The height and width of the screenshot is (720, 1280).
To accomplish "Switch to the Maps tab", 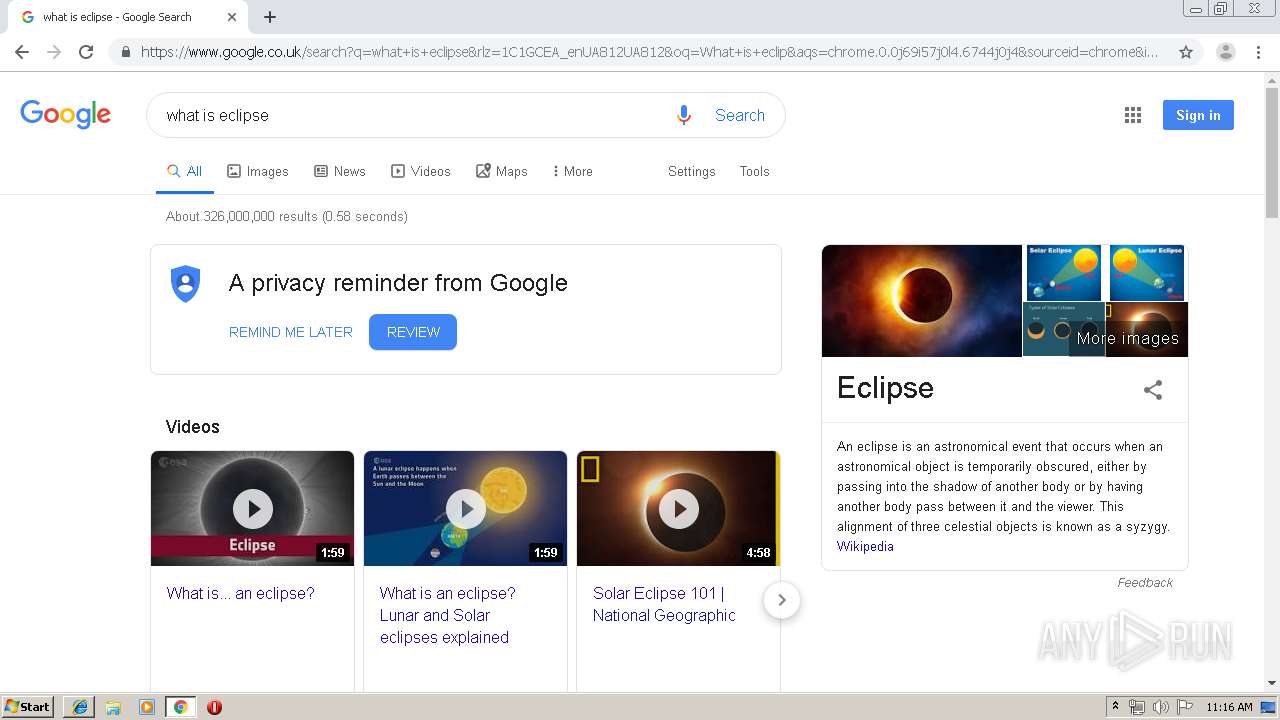I will click(502, 171).
